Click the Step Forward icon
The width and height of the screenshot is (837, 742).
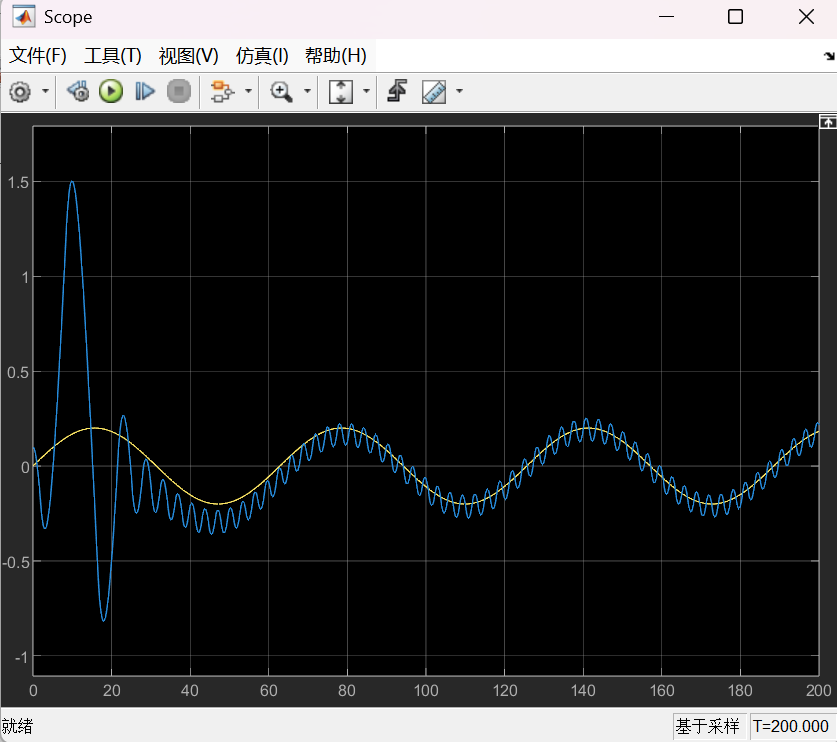145,92
